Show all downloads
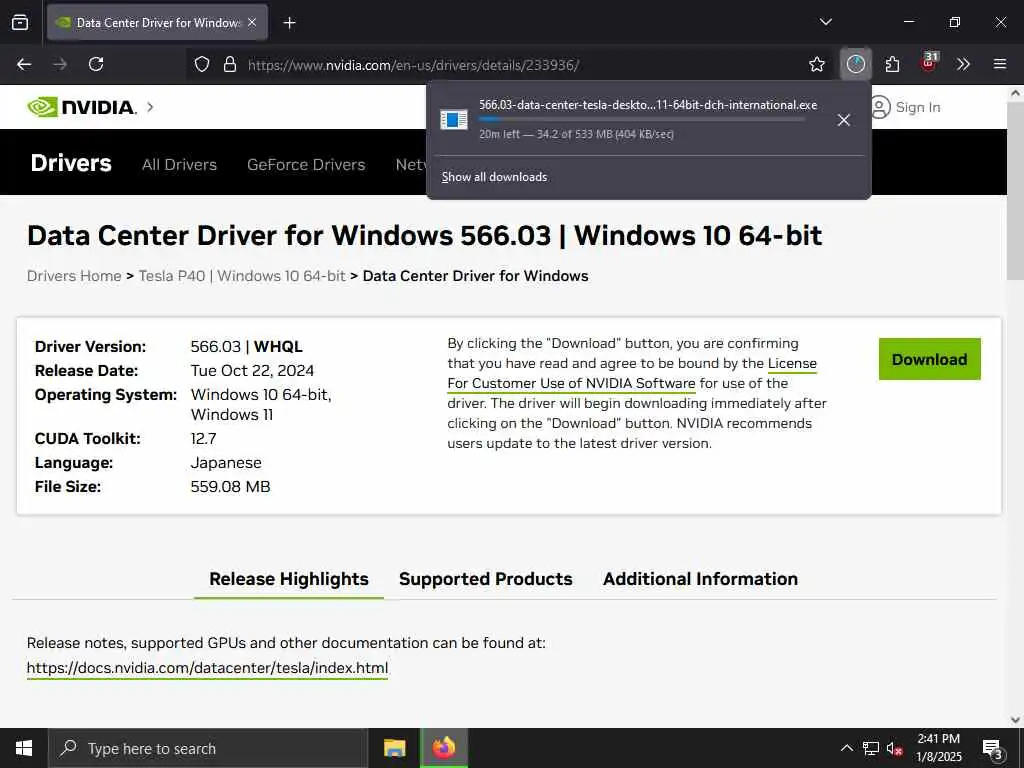The height and width of the screenshot is (768, 1024). (x=494, y=177)
